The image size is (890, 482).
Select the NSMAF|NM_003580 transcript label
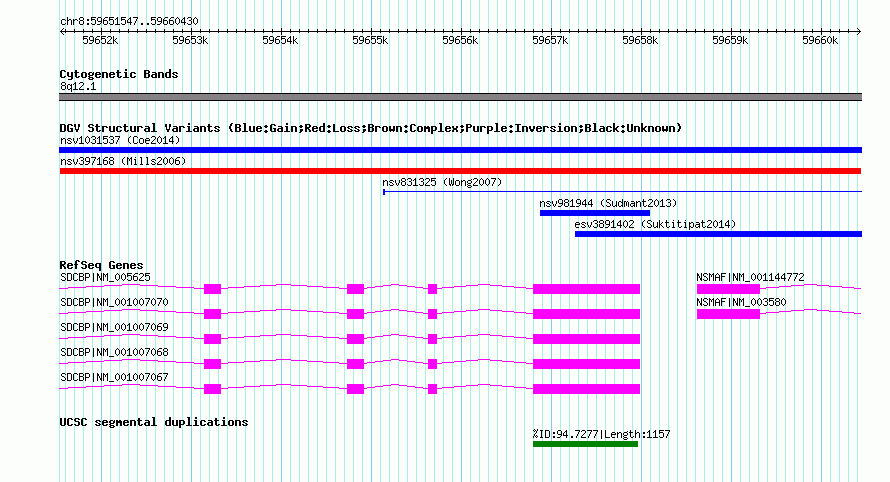741,303
